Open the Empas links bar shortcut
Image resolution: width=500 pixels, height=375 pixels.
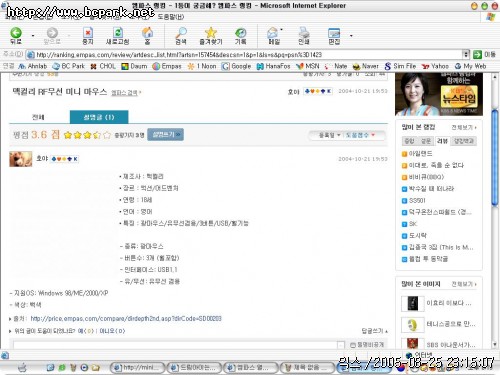(167, 66)
